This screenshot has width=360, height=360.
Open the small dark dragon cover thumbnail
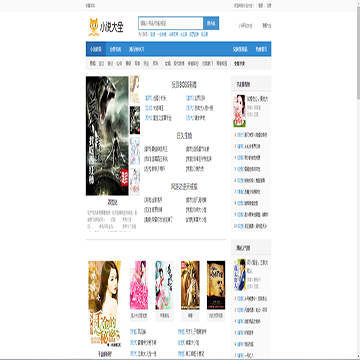(135, 120)
